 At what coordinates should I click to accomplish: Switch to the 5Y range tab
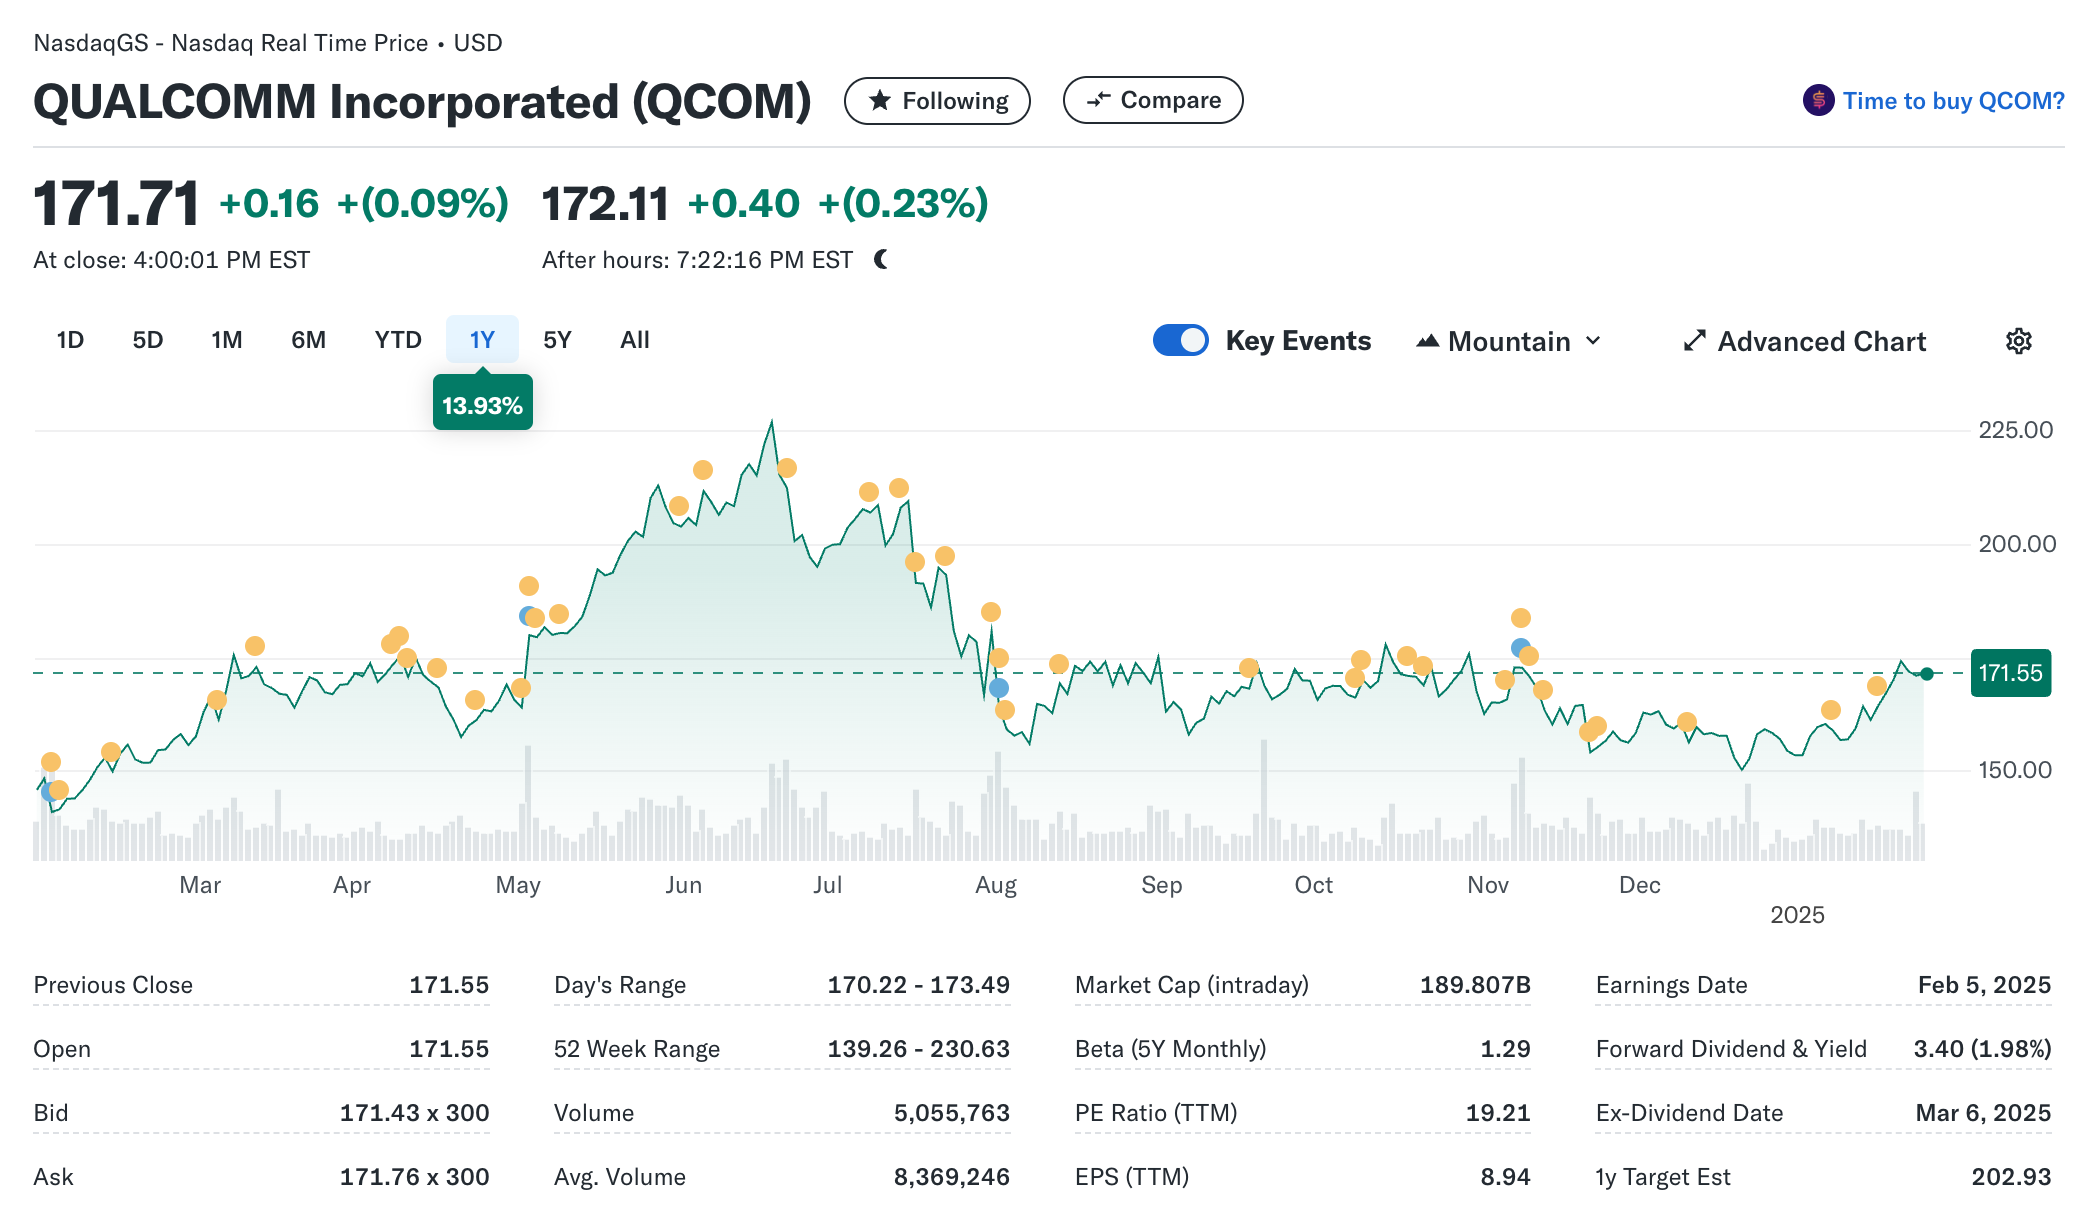tap(557, 340)
